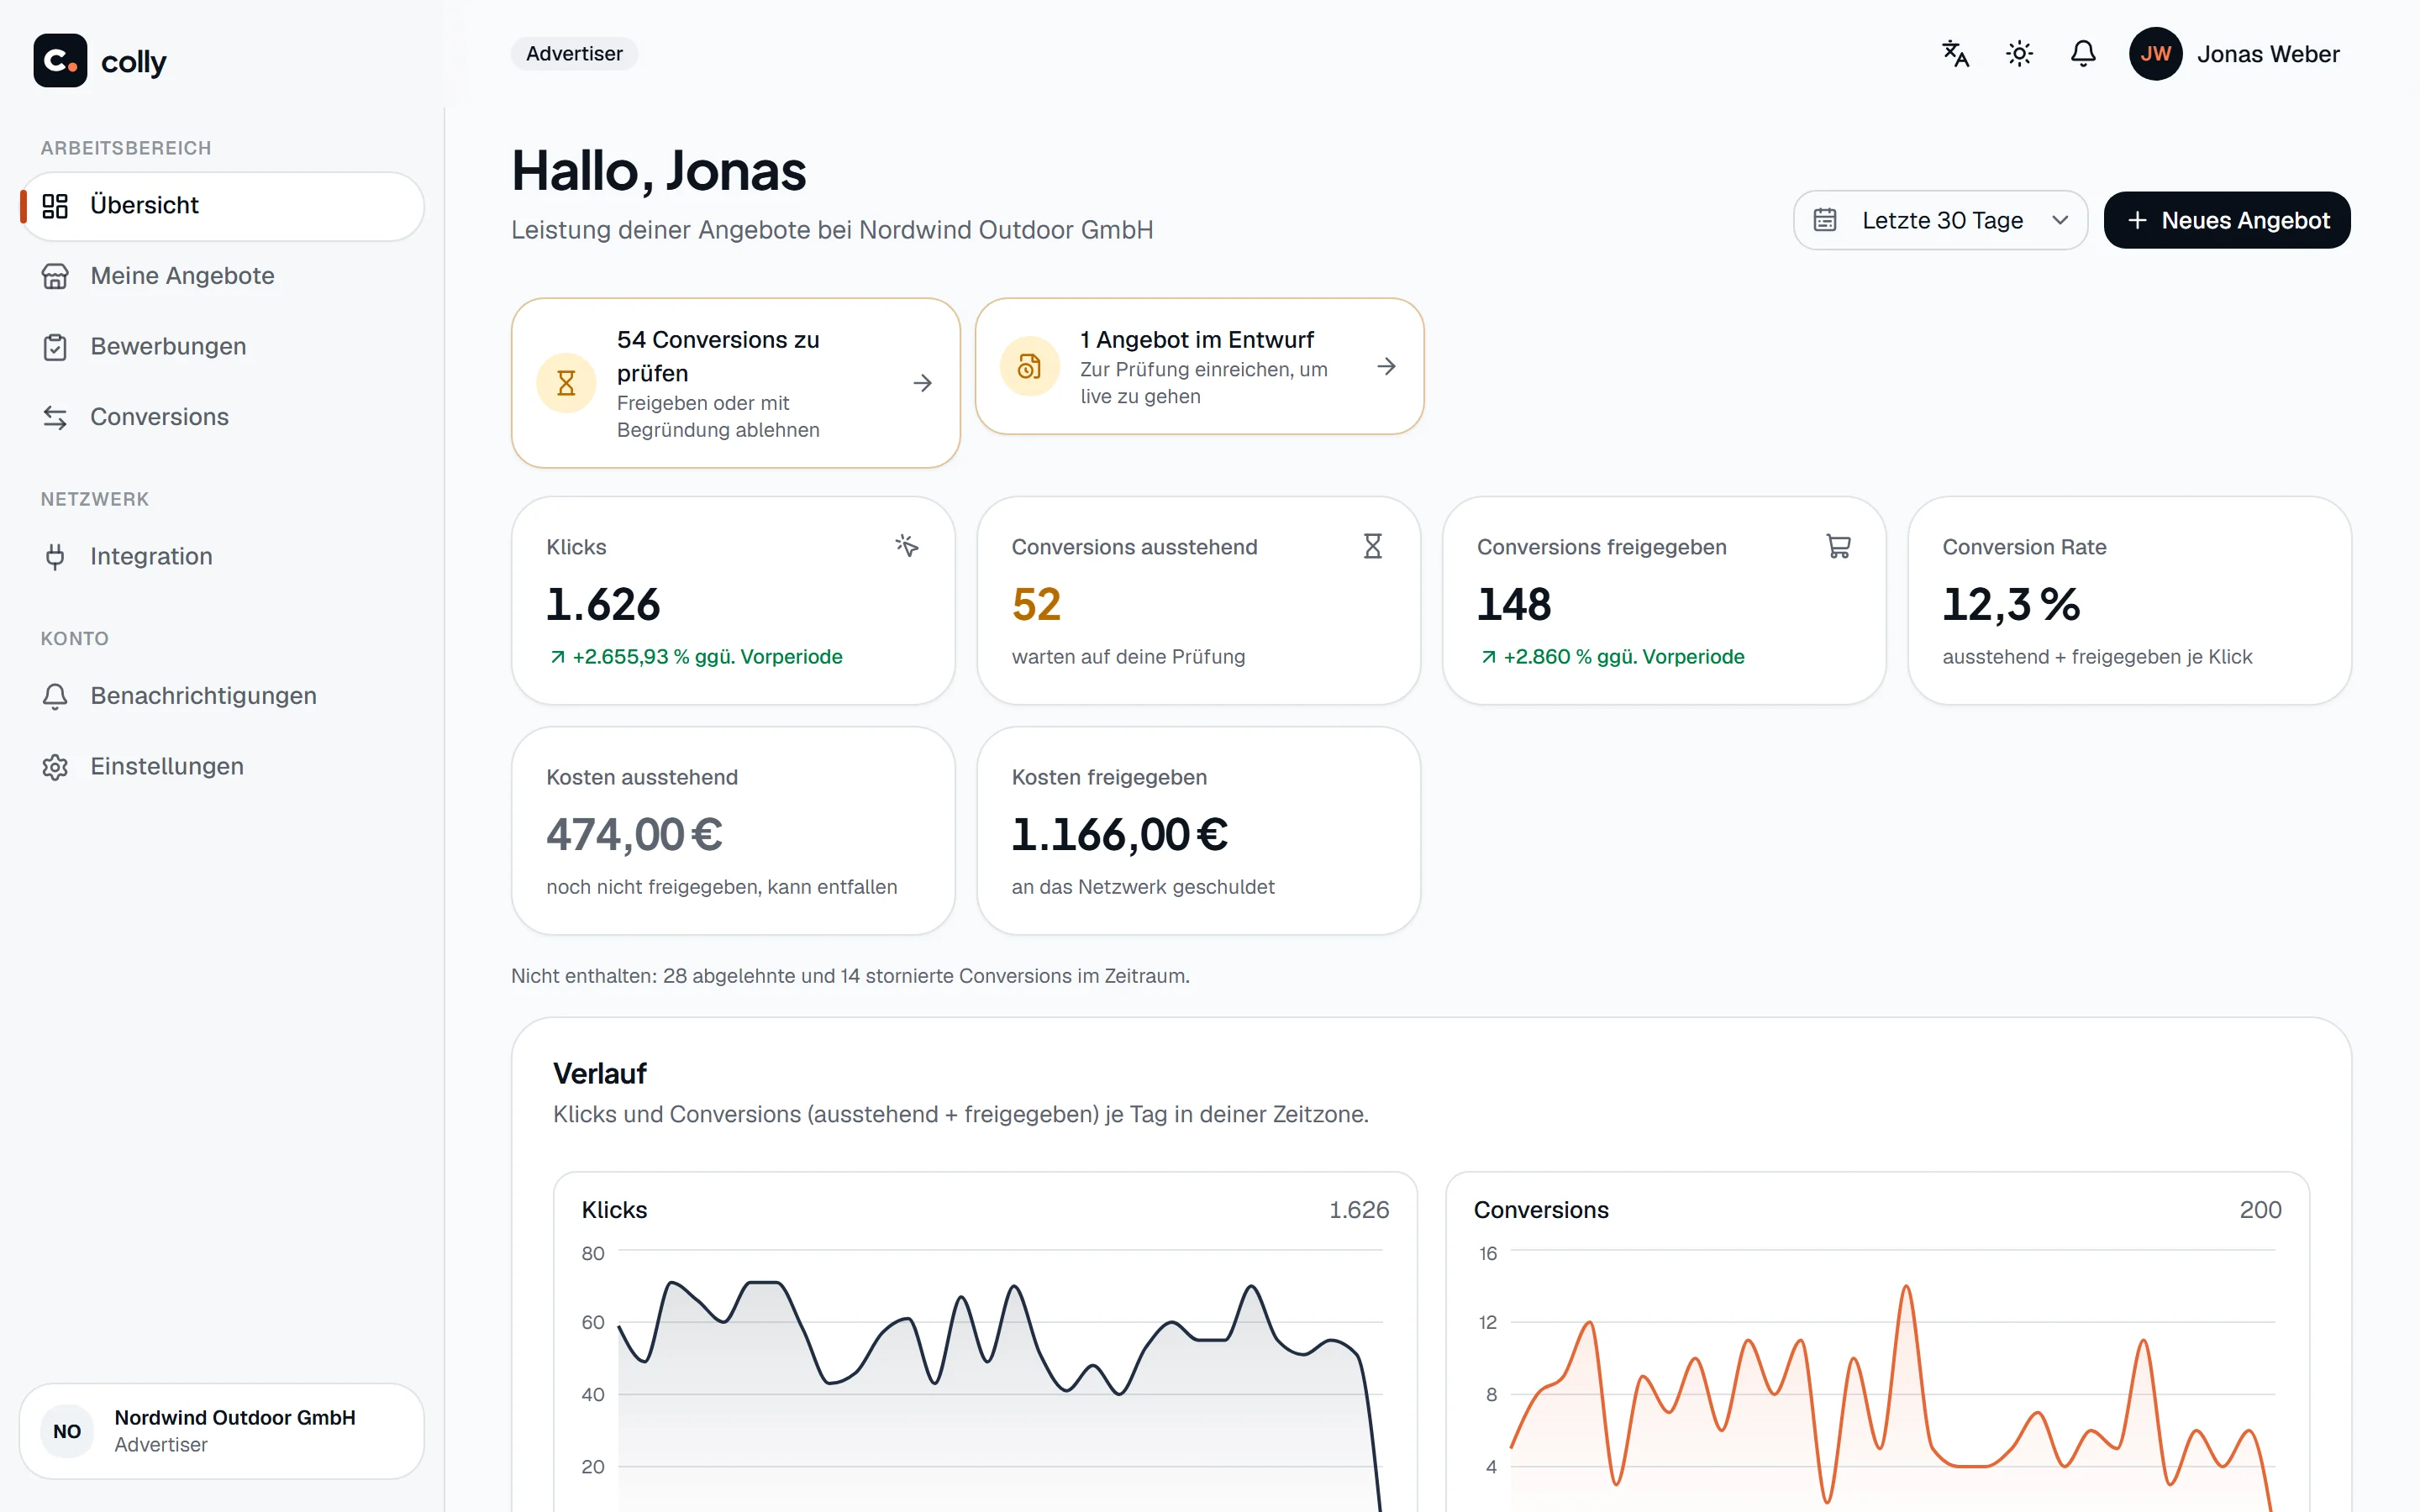Go to Meine Angebote in sidebar
The image size is (2420, 1512).
[222, 276]
